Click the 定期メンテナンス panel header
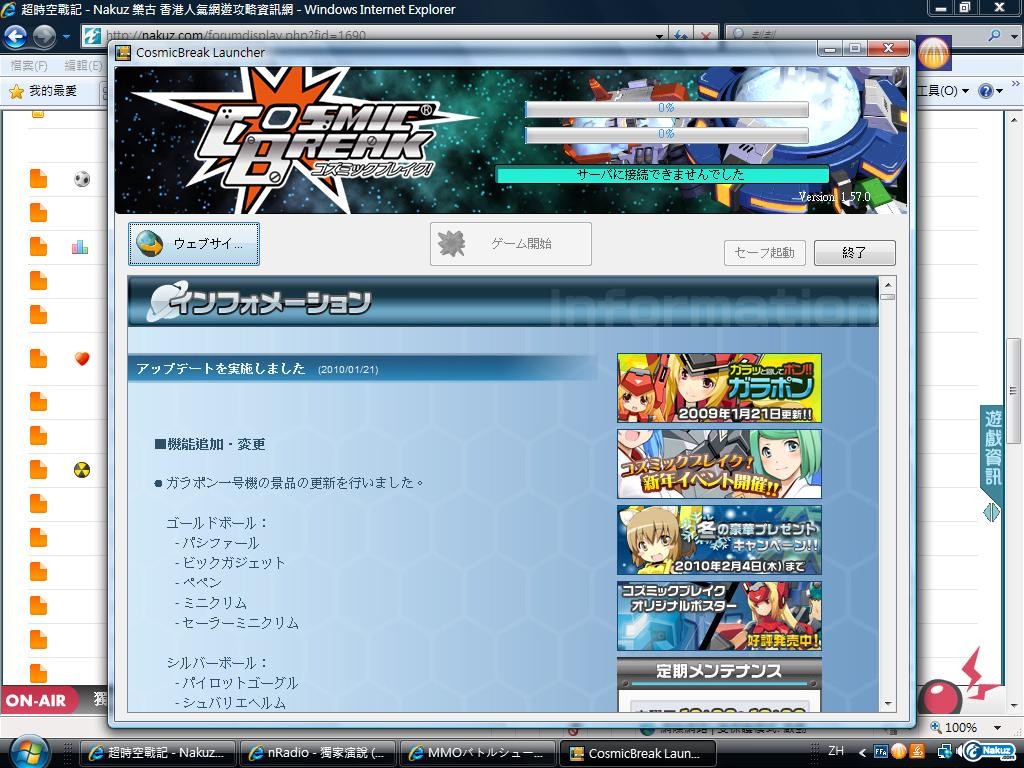 pos(719,671)
